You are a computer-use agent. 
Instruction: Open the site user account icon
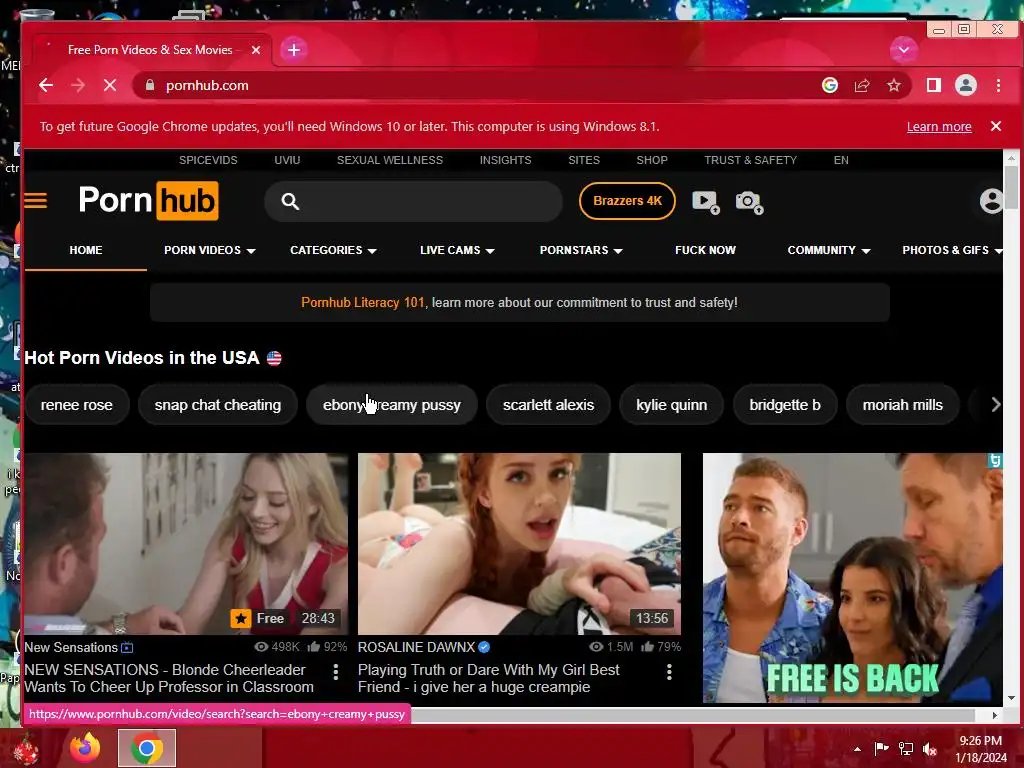[x=991, y=201]
